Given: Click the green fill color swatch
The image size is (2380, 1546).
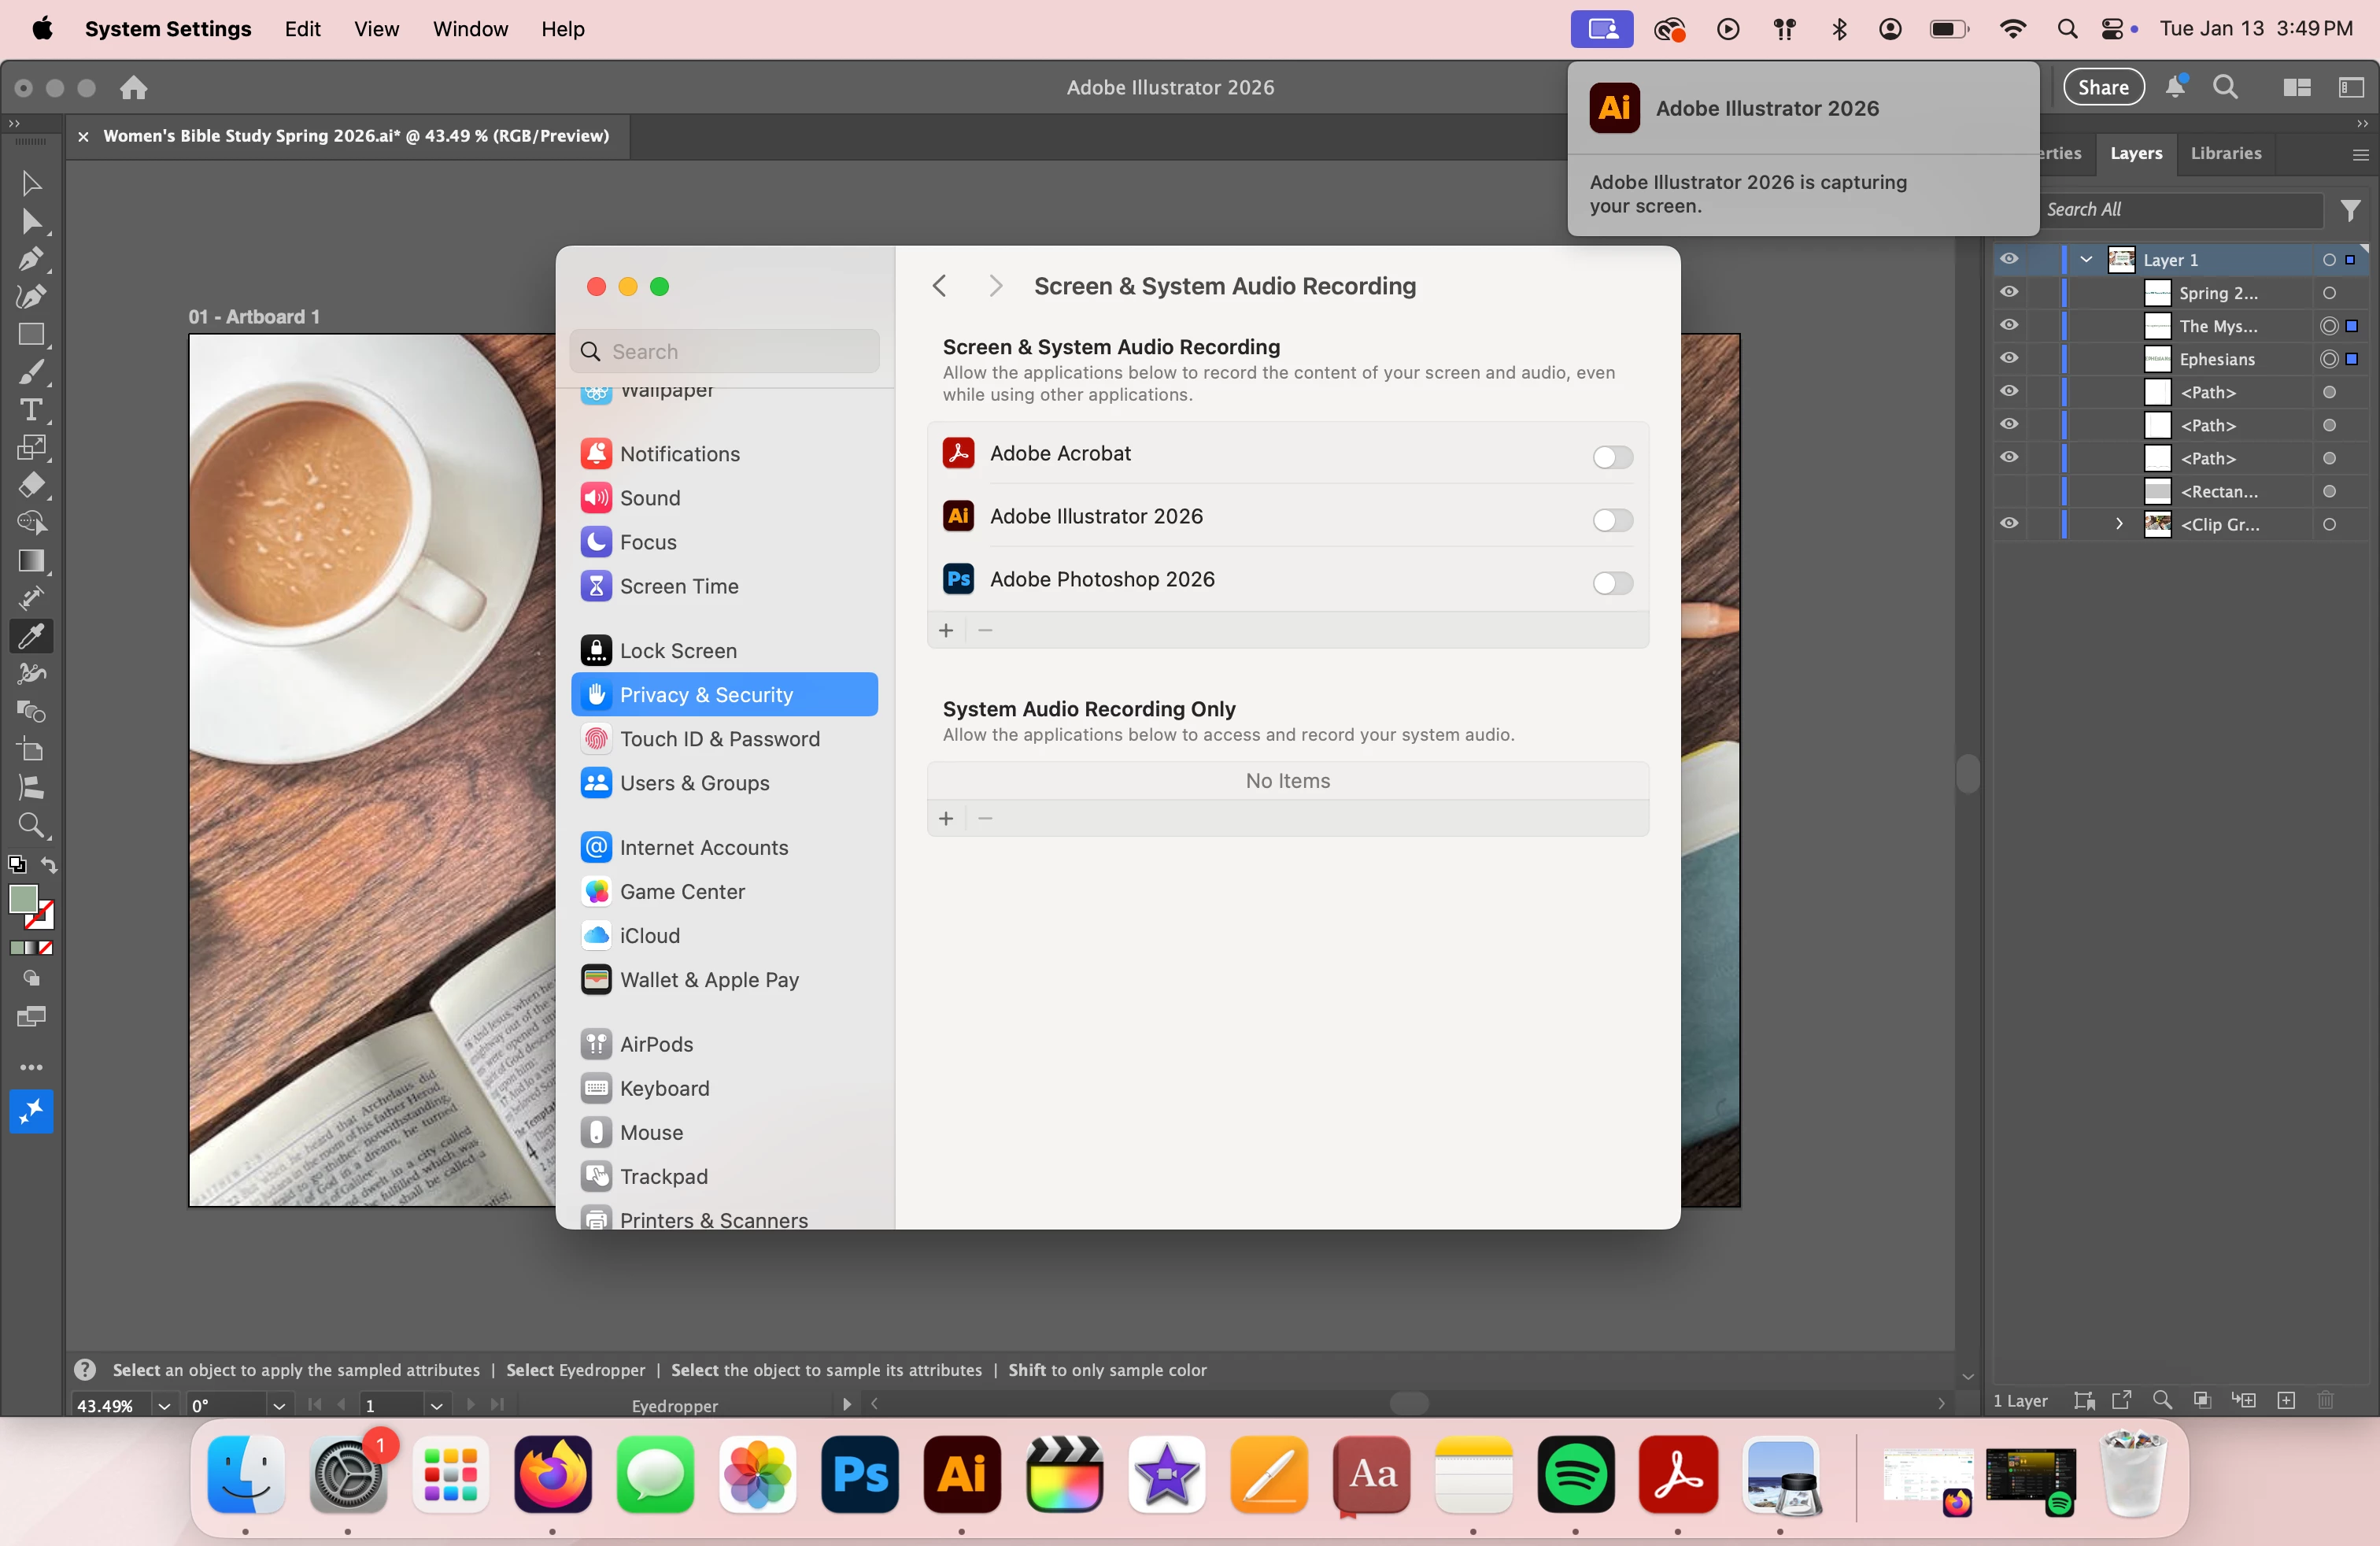Looking at the screenshot, I should click(23, 898).
